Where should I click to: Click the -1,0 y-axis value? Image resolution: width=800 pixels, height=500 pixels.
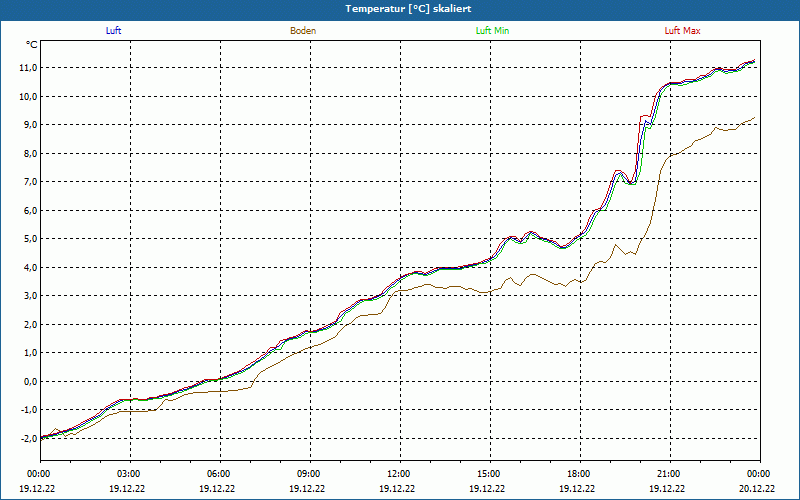28,410
